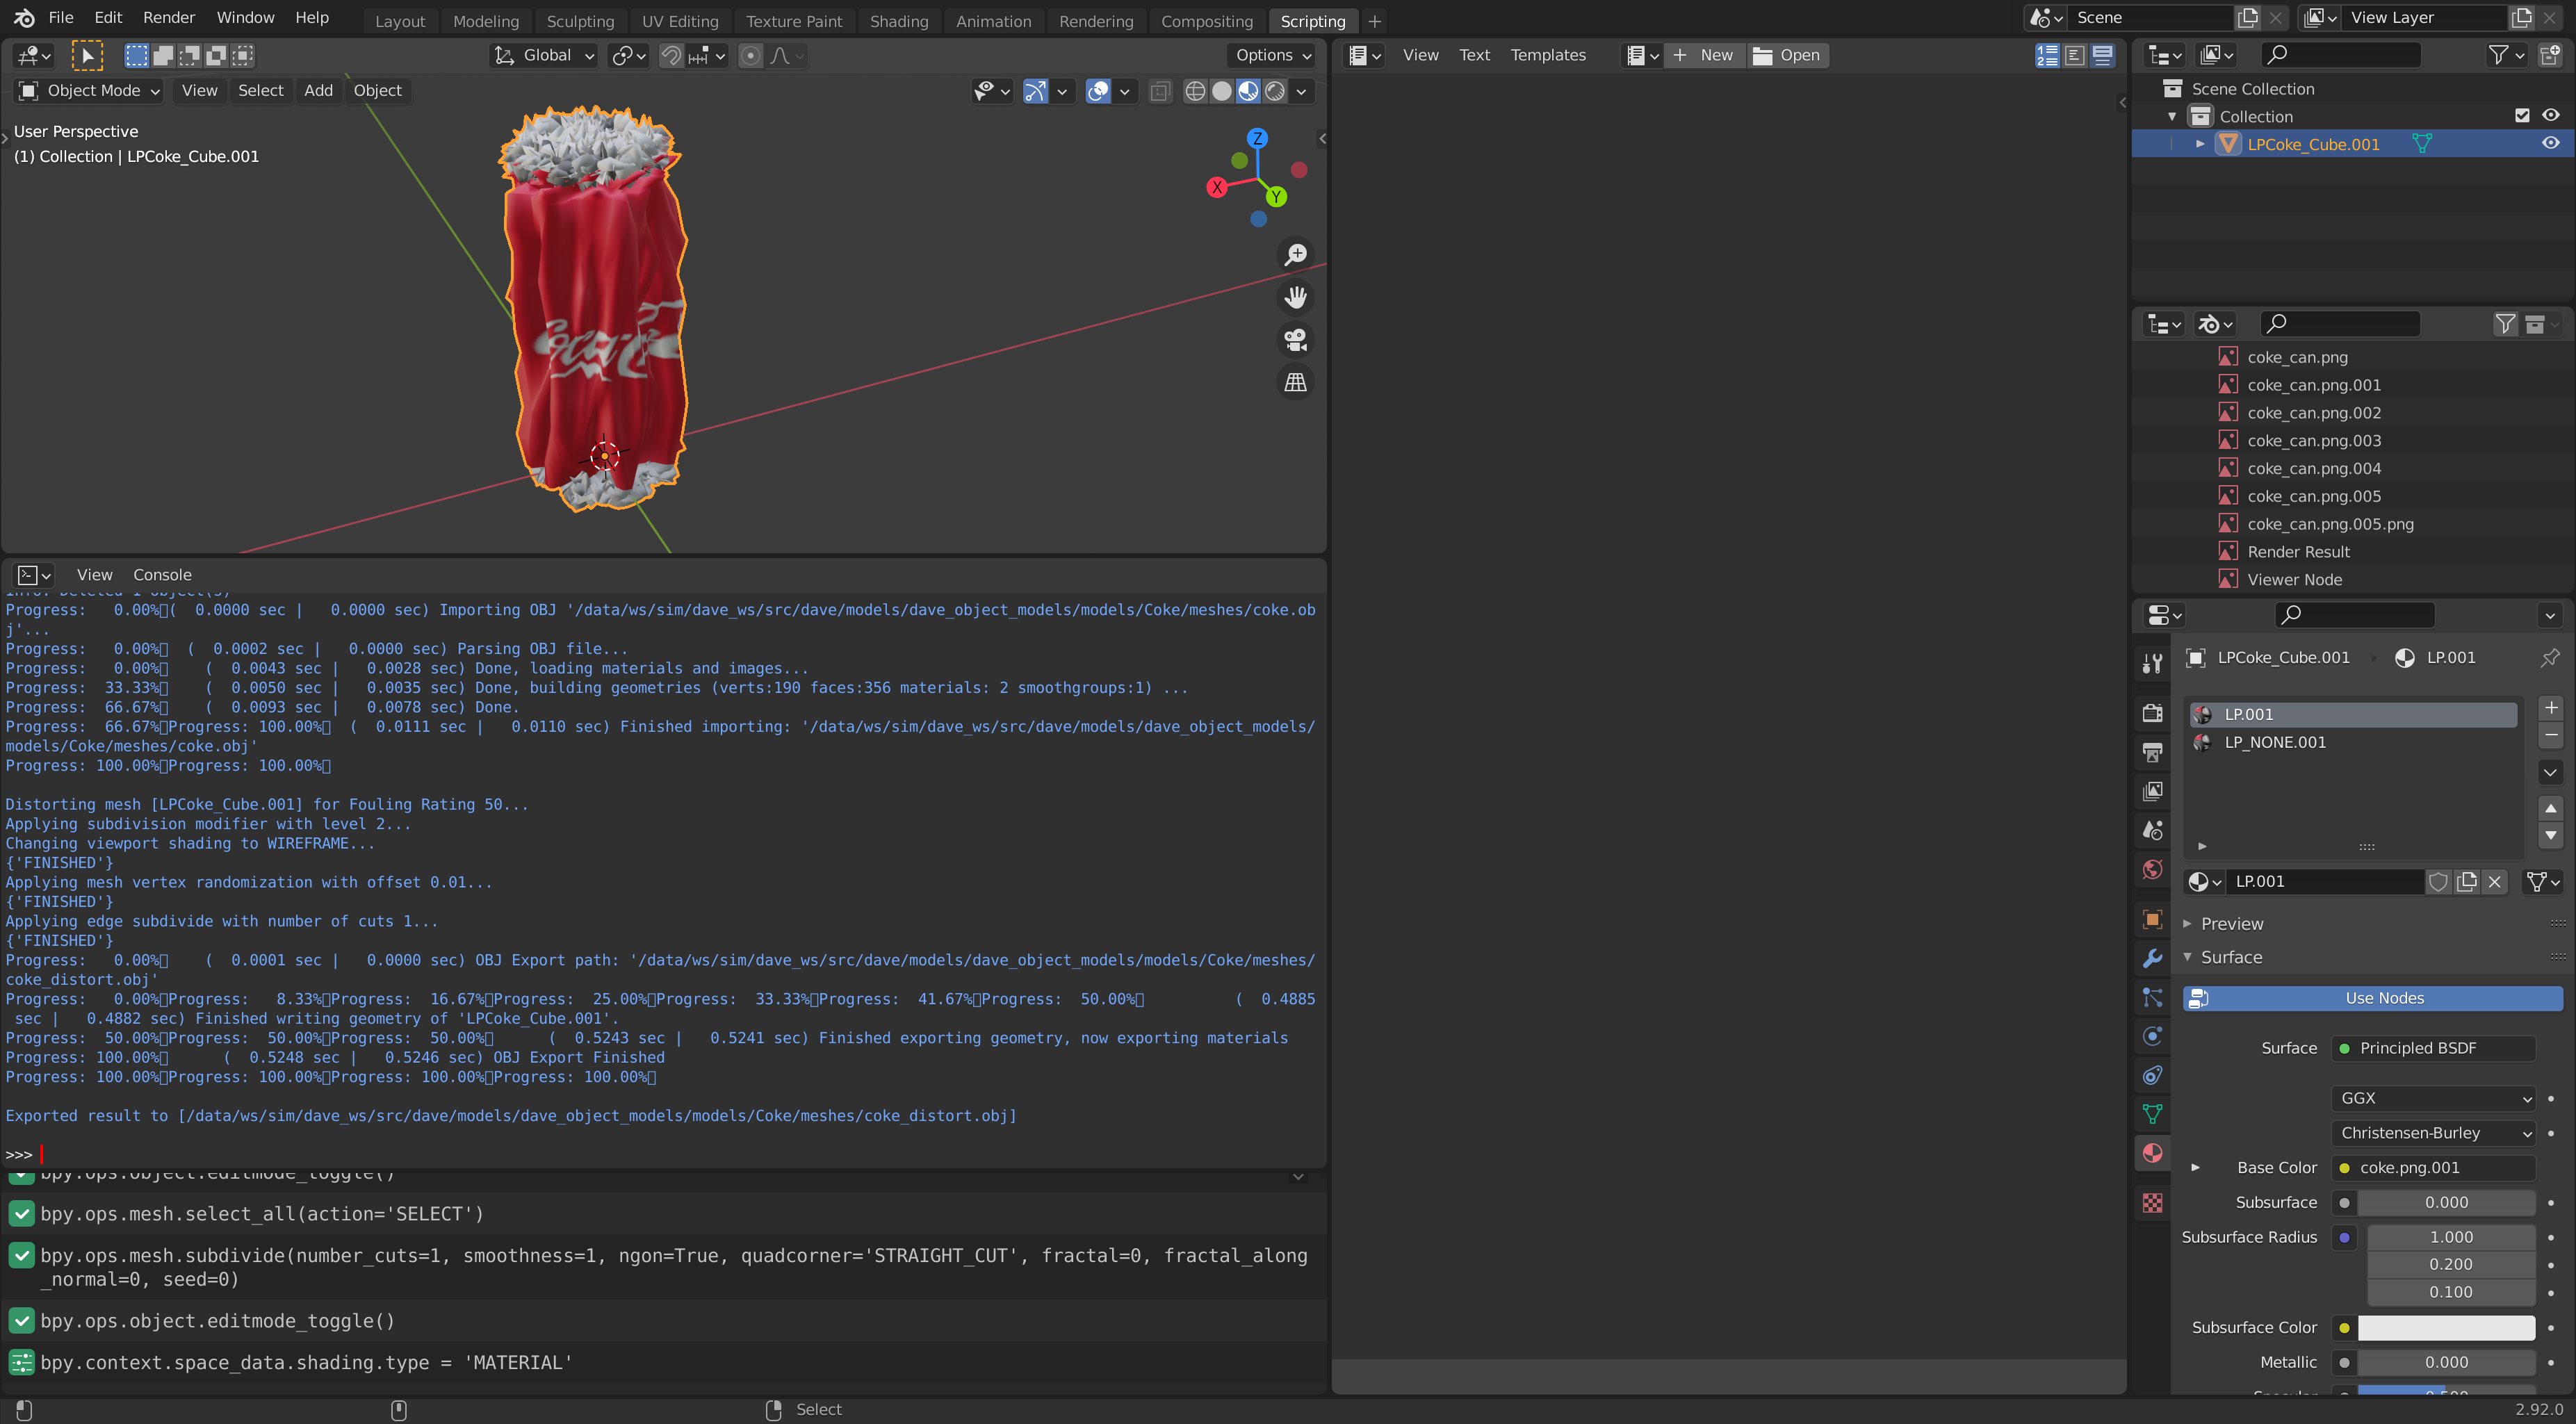Open World properties tab icon
The height and width of the screenshot is (1424, 2576).
point(2152,869)
